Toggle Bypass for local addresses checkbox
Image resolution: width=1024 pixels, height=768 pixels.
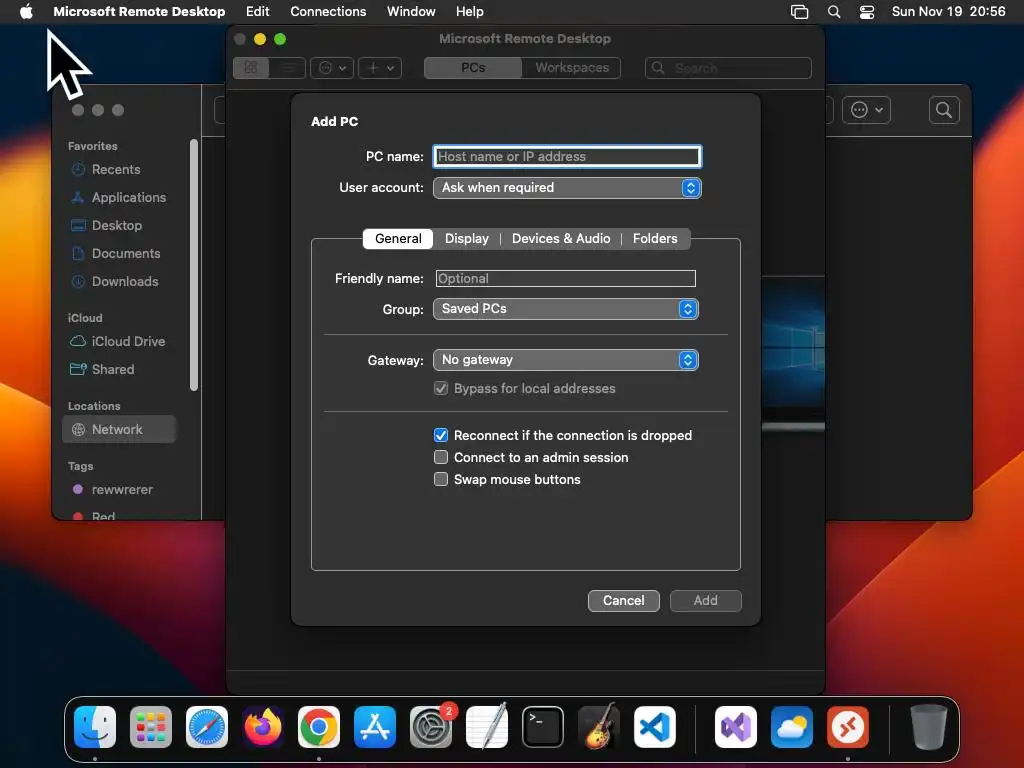pos(441,389)
